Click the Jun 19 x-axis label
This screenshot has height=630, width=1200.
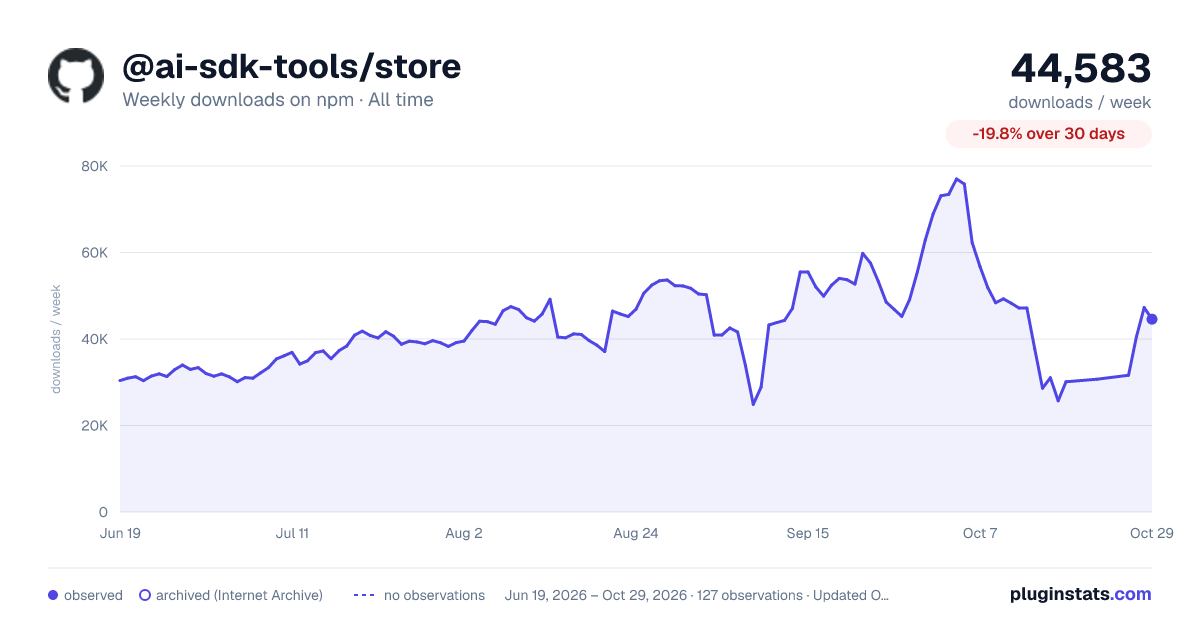[120, 533]
